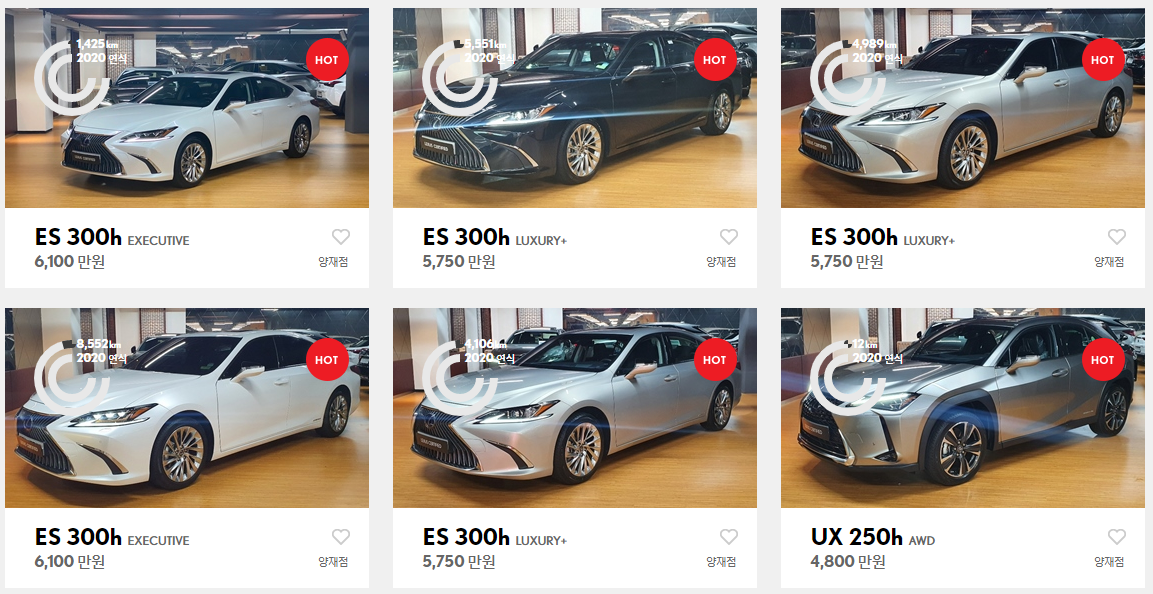Open the white ES 300h 1,425 km photo

(x=187, y=108)
